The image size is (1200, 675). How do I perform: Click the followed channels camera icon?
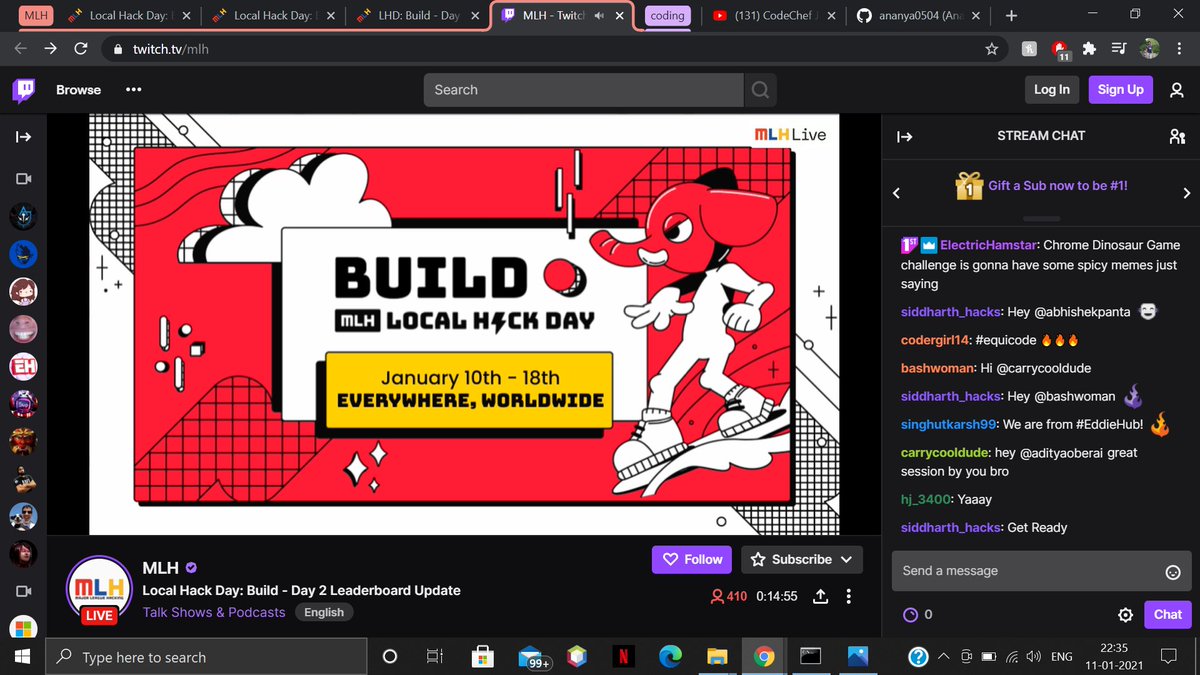pyautogui.click(x=24, y=178)
